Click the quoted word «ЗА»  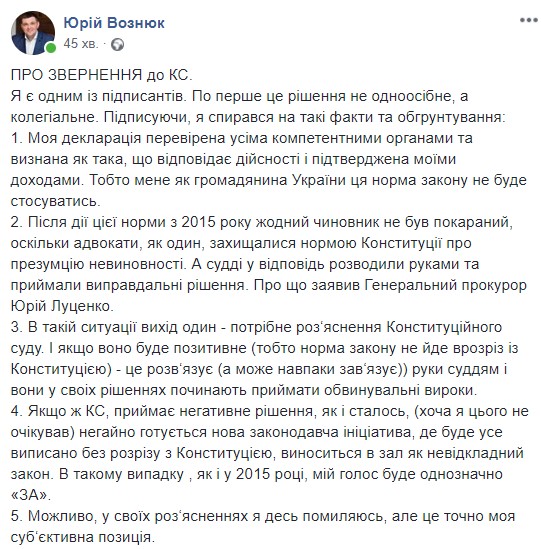[x=31, y=495]
